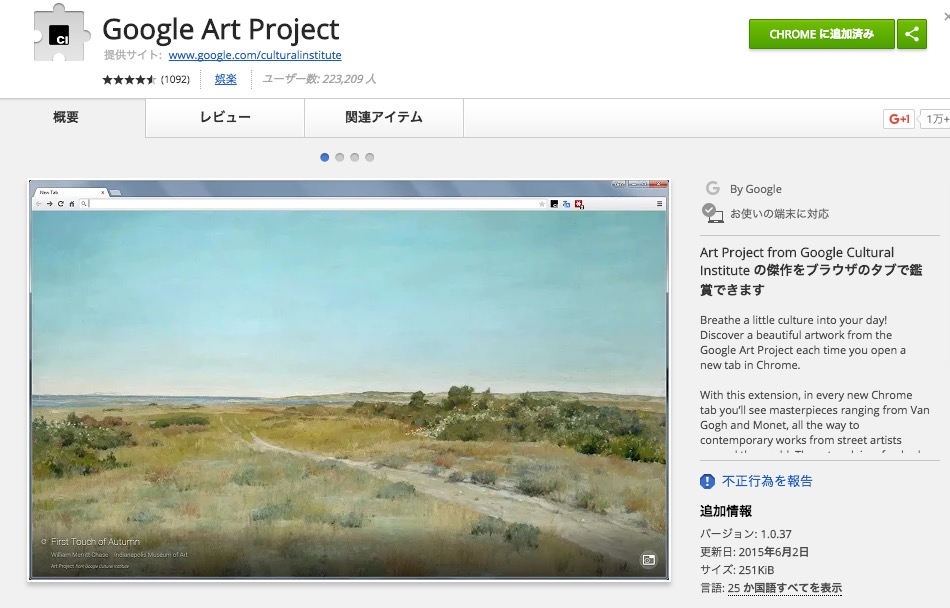Click the star rating (1092)
Screen dimensions: 950x608
pyautogui.click(x=145, y=79)
